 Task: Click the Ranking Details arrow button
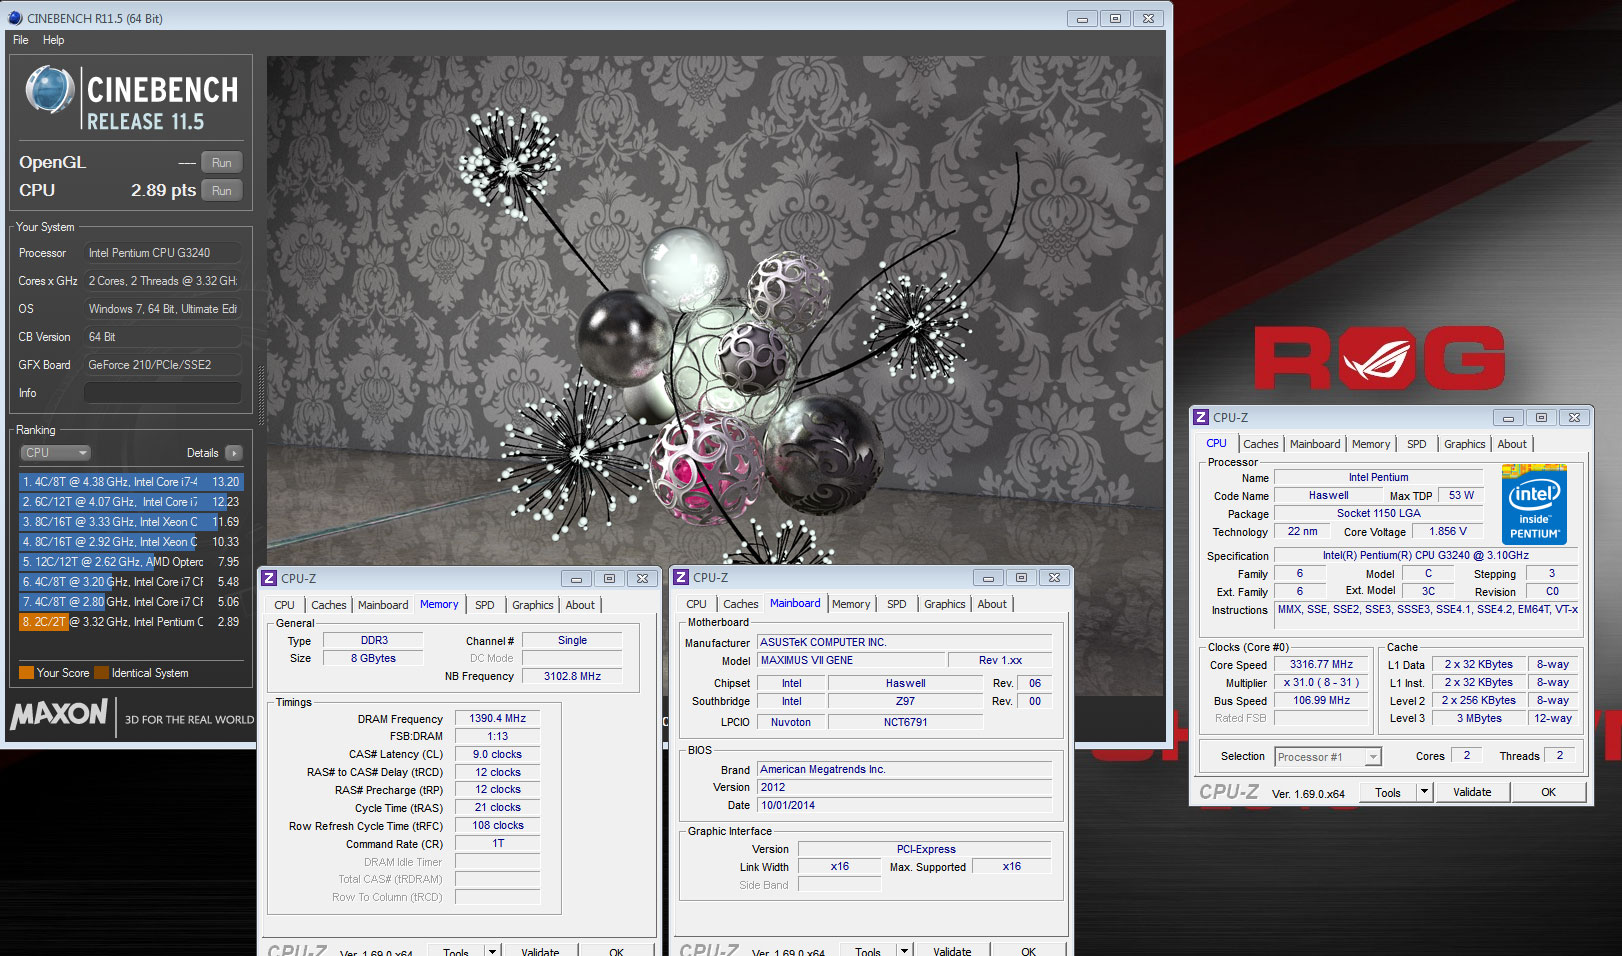pyautogui.click(x=234, y=453)
